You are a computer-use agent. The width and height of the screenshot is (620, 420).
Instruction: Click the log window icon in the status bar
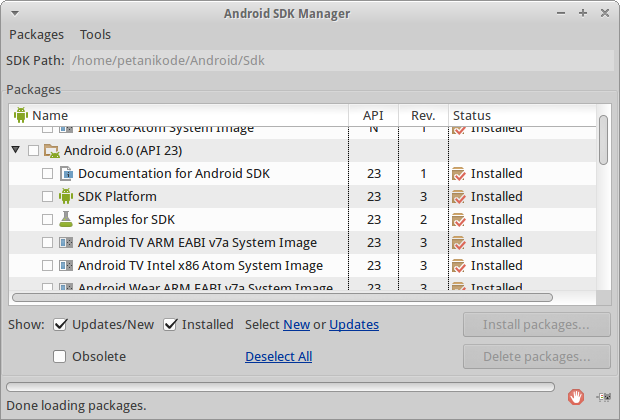603,397
